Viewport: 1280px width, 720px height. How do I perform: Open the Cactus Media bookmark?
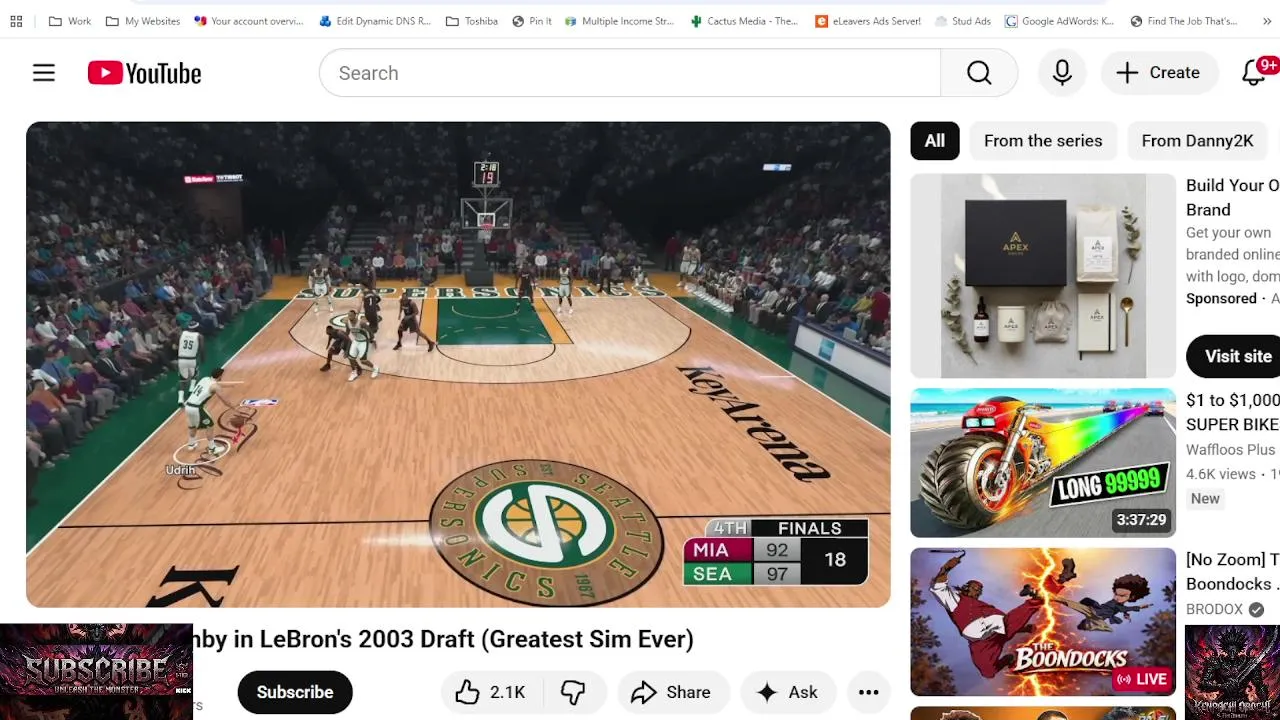(x=745, y=21)
